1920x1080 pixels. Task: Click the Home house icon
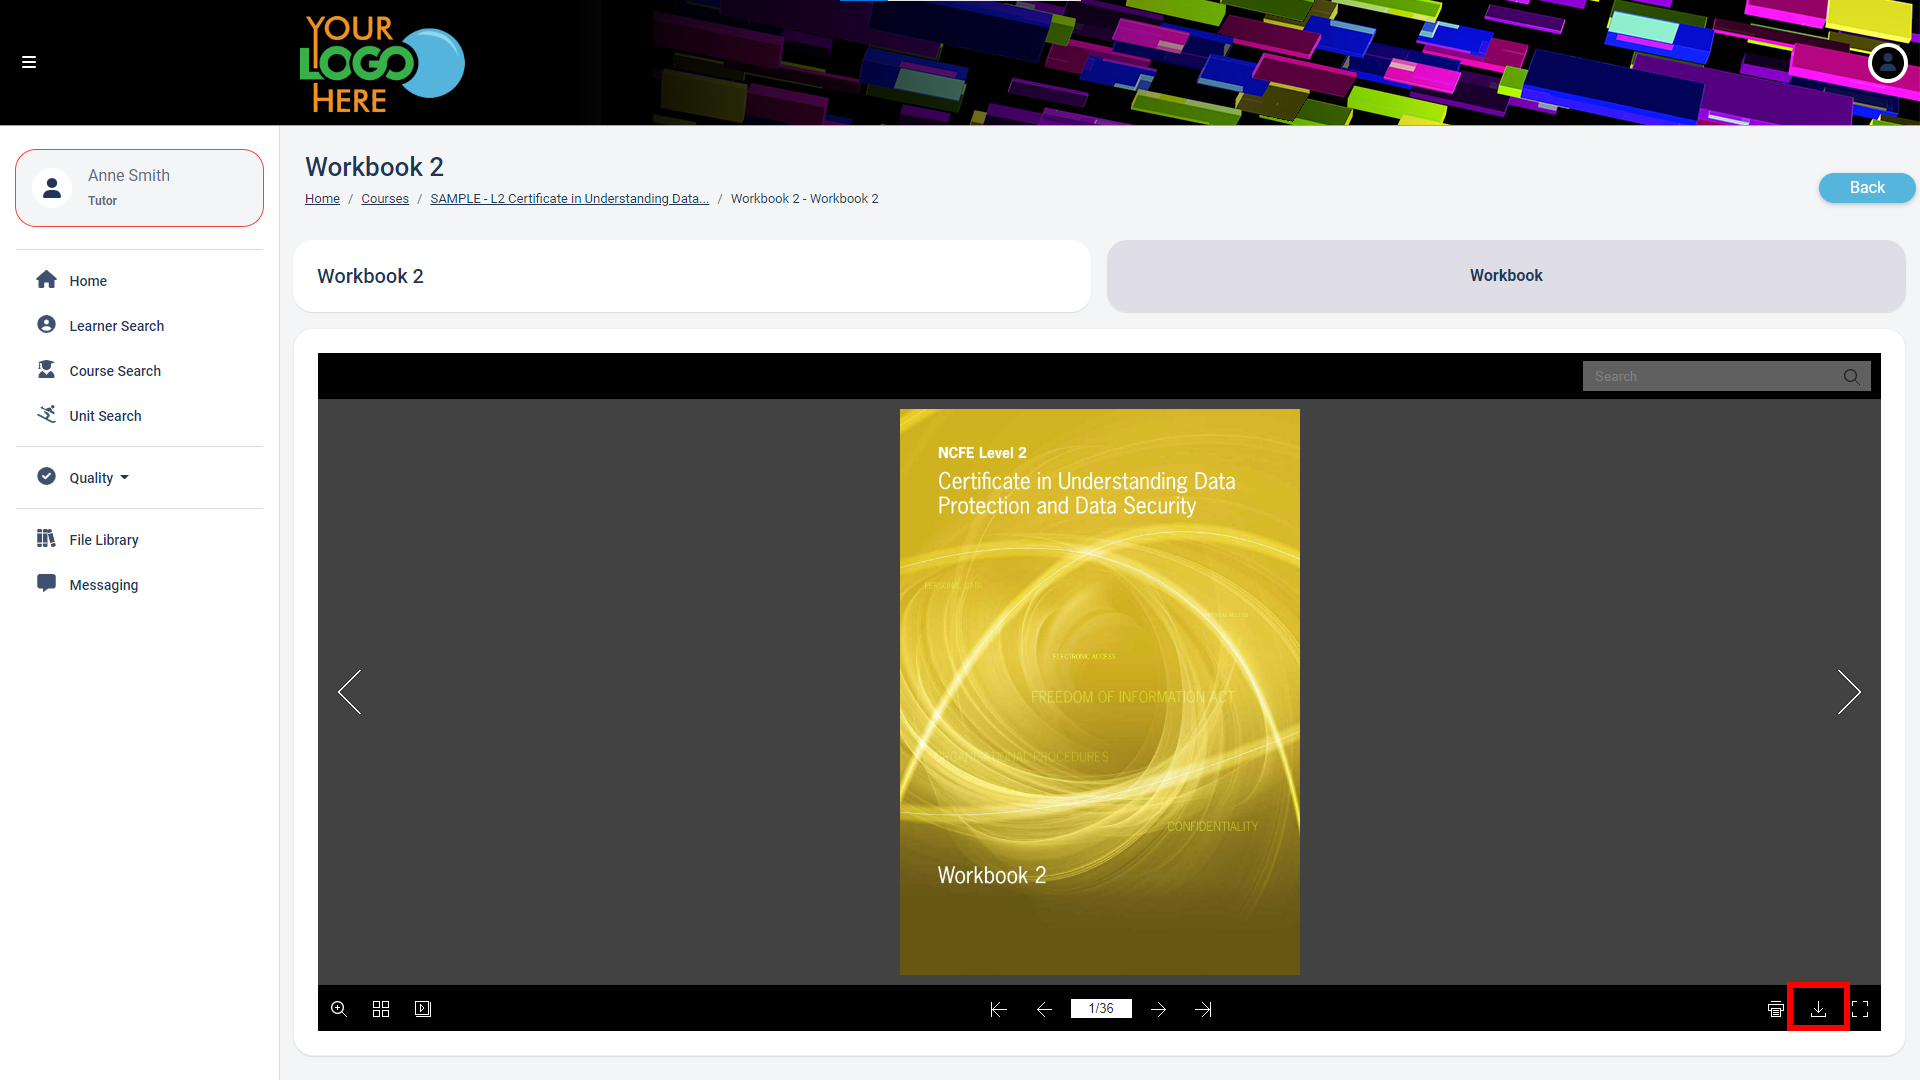tap(46, 279)
